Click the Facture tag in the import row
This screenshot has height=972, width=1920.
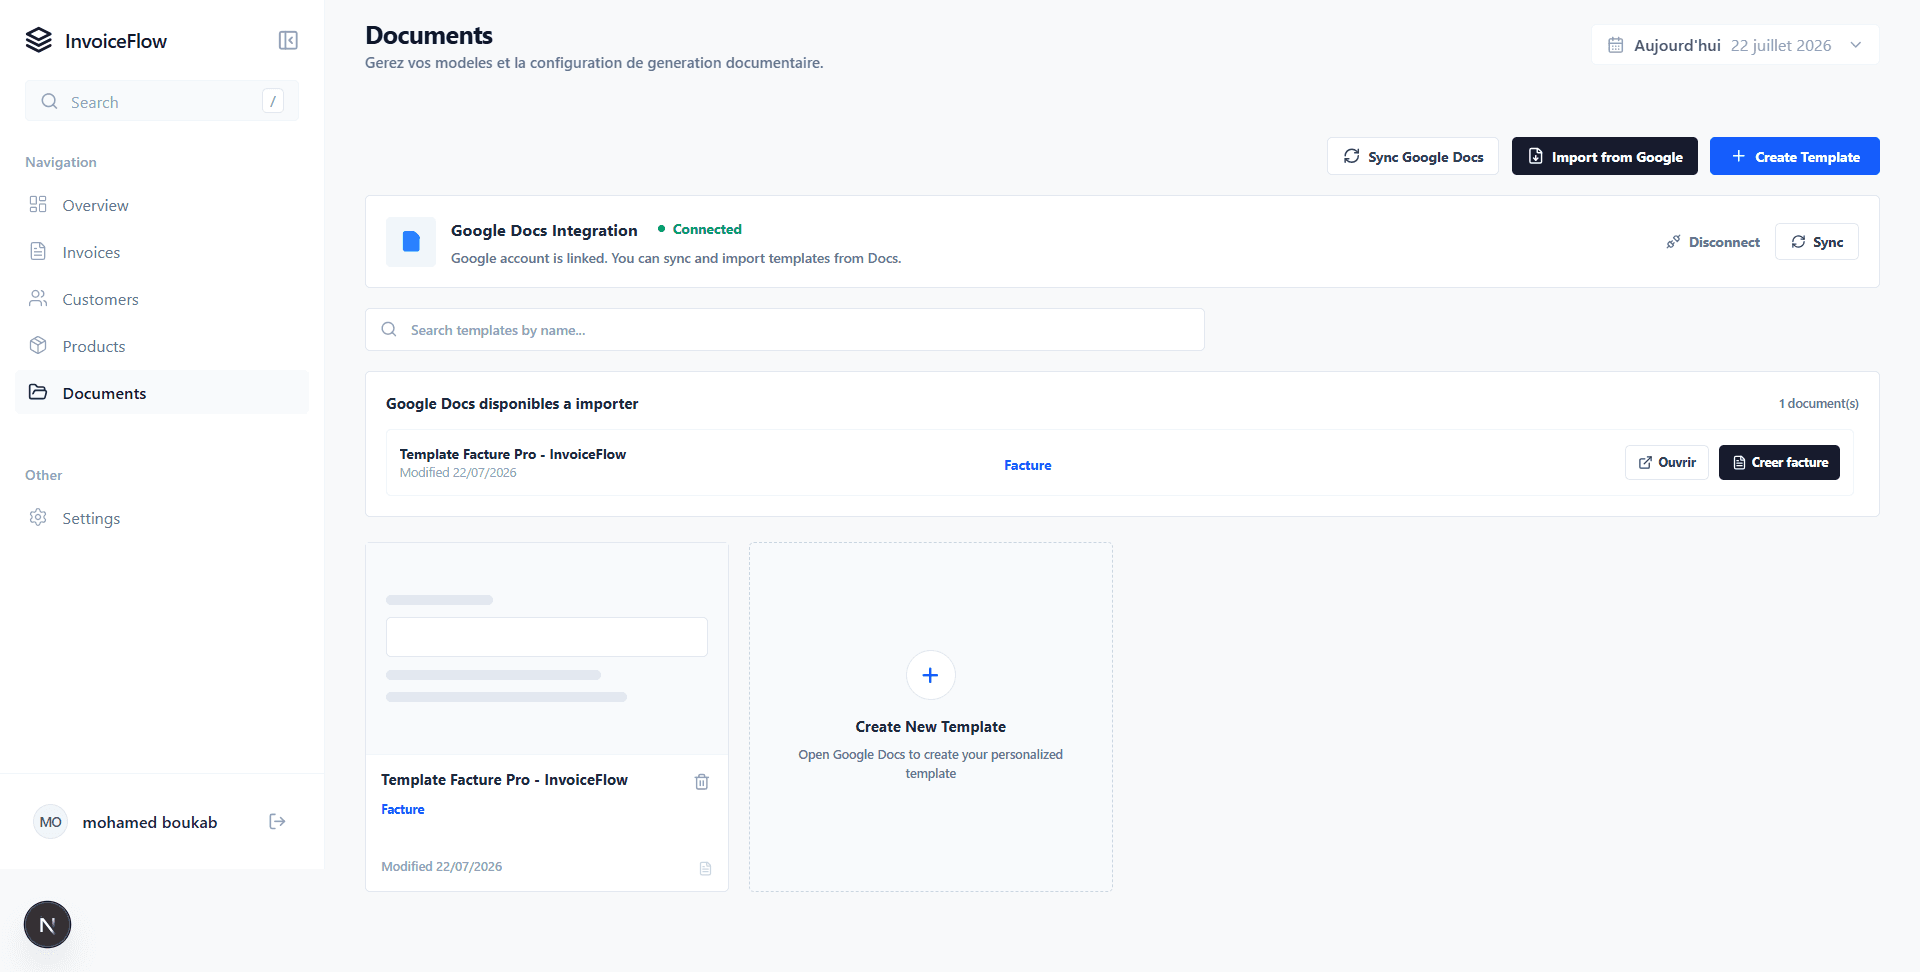[1027, 465]
